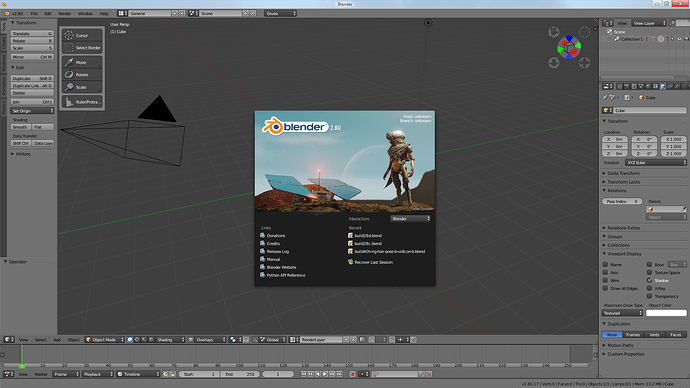Image resolution: width=690 pixels, height=388 pixels.
Task: Open the Edit menu
Action: (48, 14)
